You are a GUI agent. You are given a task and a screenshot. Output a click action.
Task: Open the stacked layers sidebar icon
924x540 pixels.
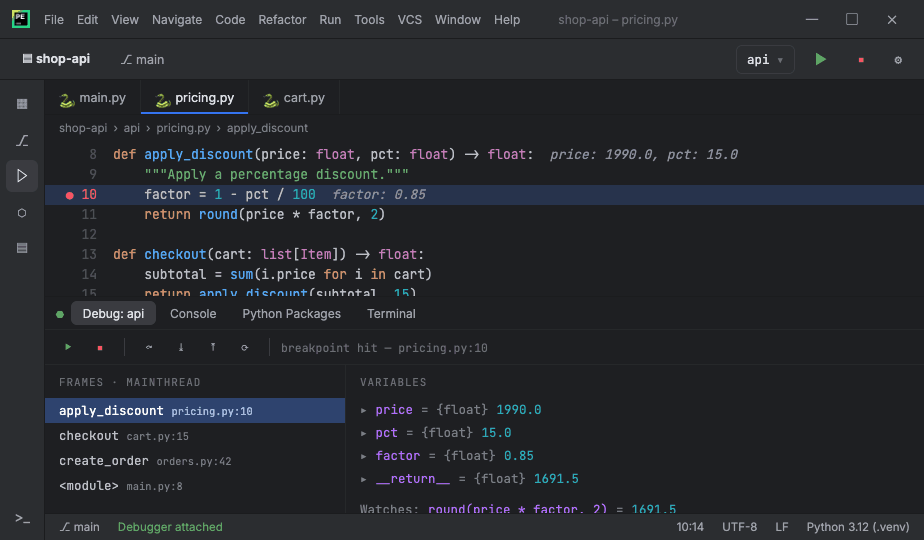pyautogui.click(x=22, y=248)
